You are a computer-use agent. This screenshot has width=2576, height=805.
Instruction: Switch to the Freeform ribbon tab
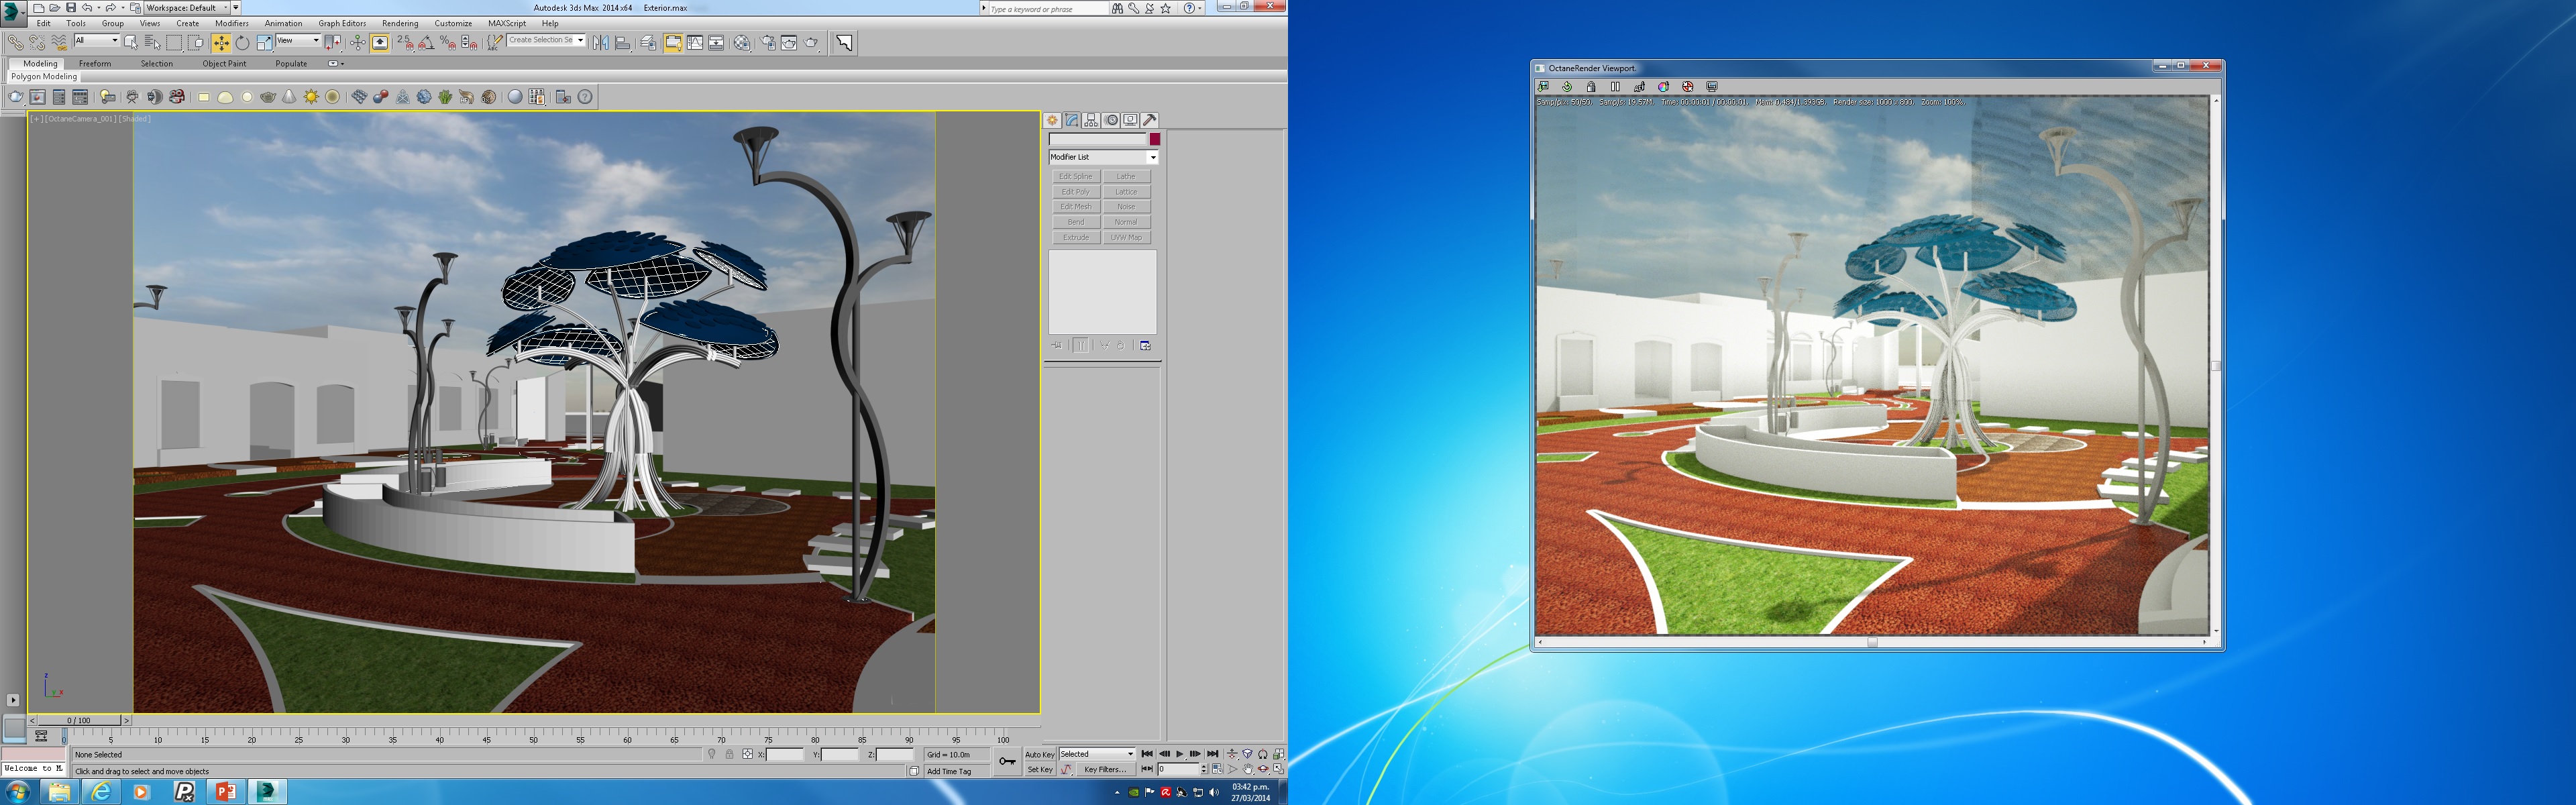95,63
